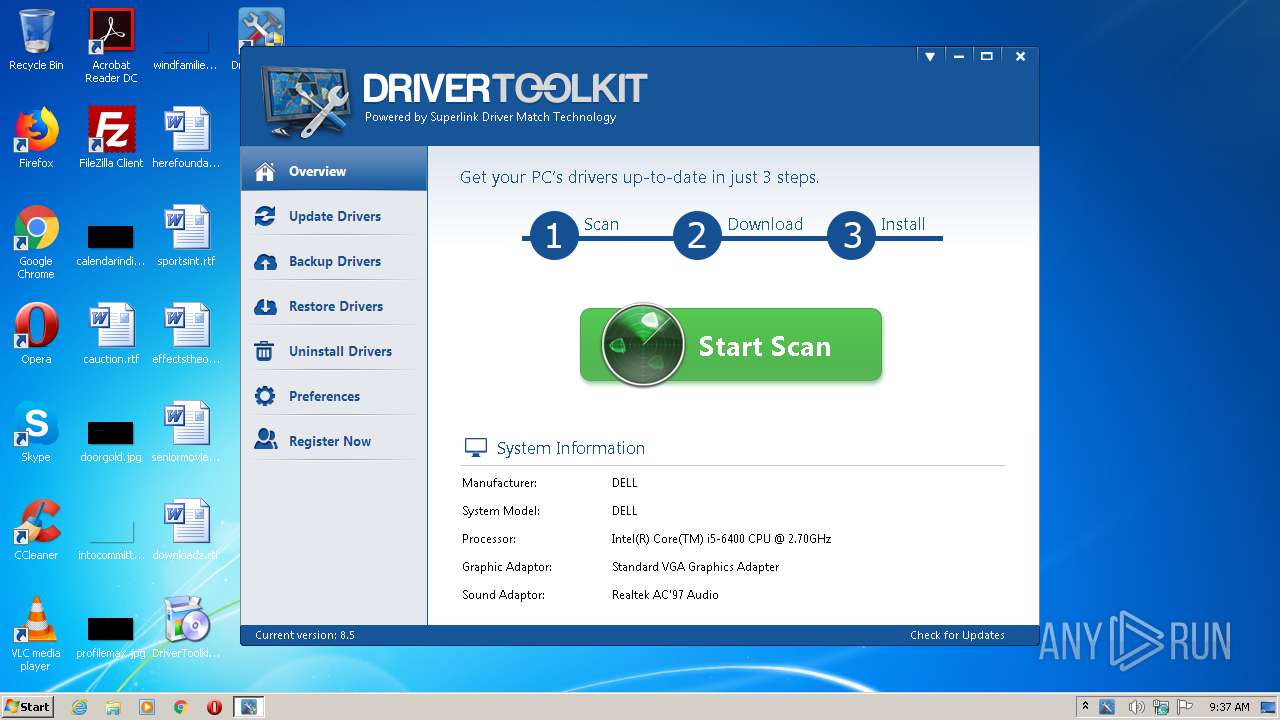Minimize the Driver Toolkit window
Screen dimensions: 1280x720
pos(958,57)
